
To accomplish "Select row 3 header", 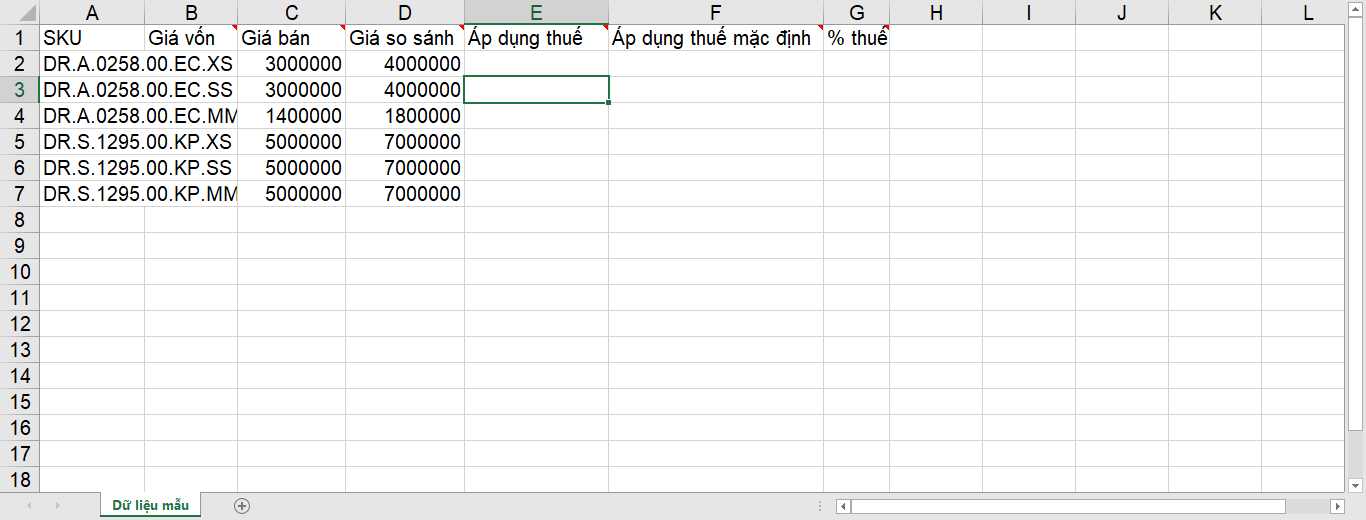I will coord(20,90).
